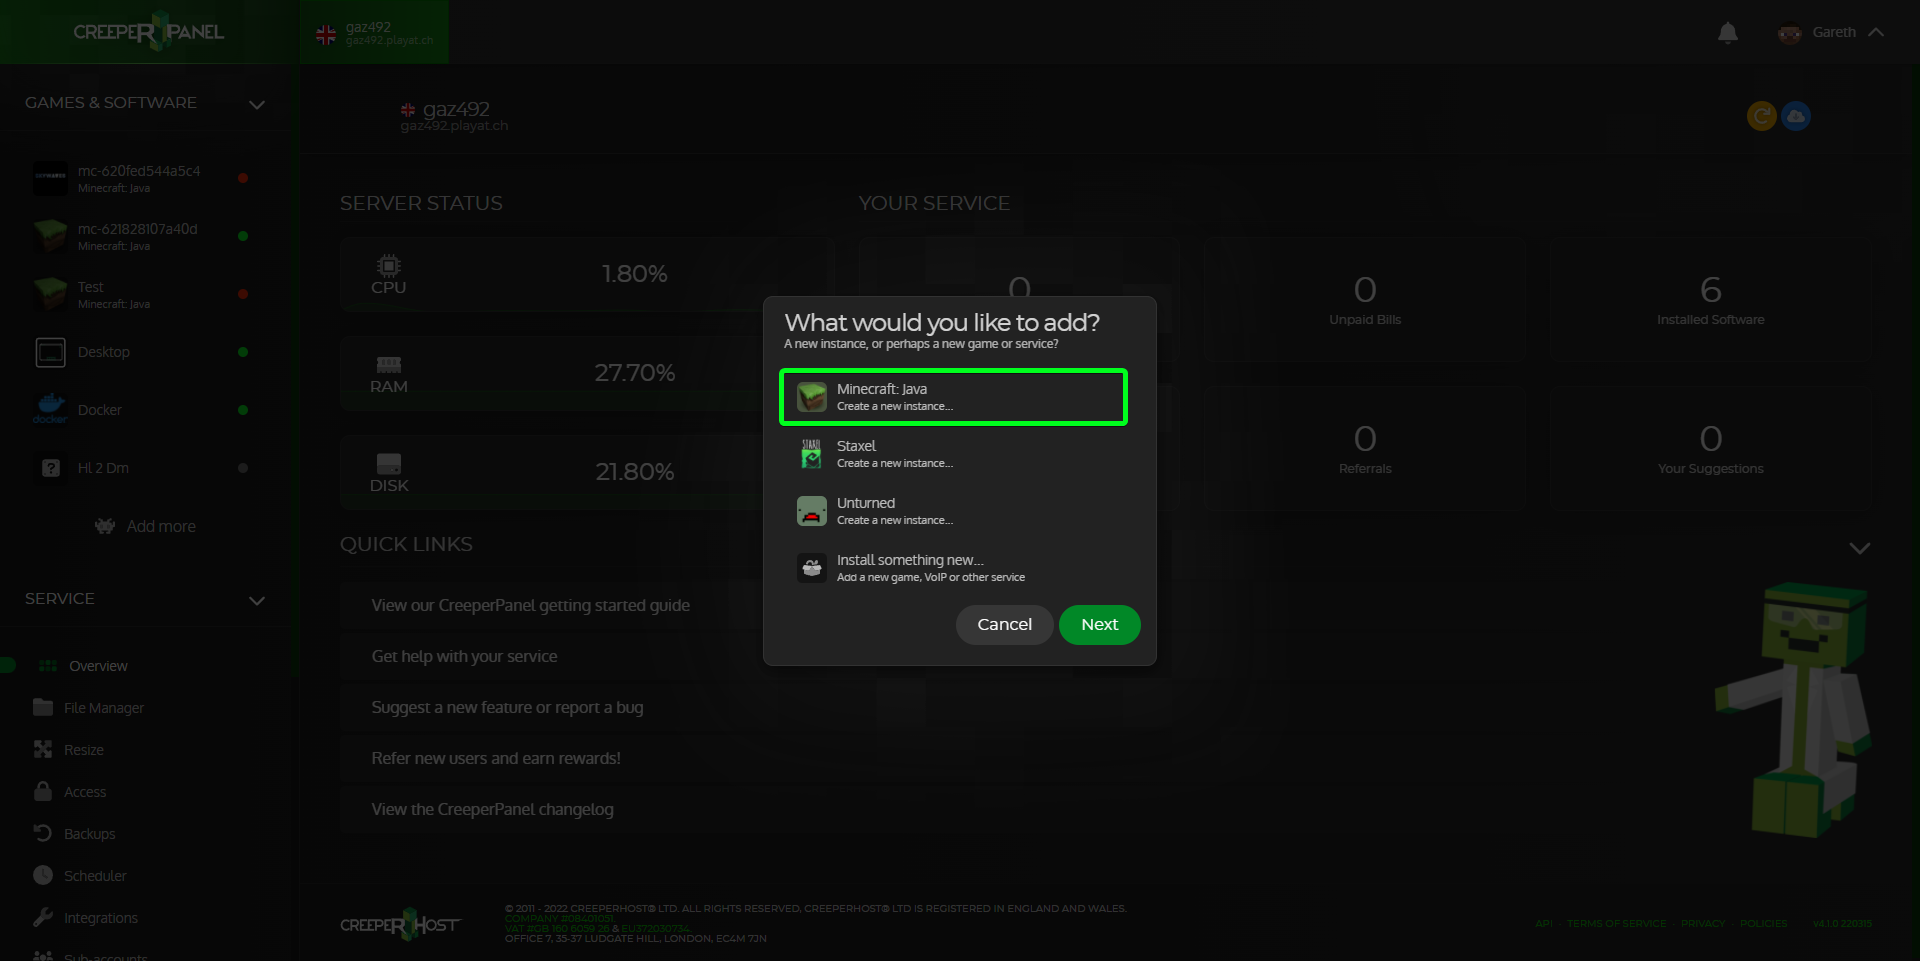This screenshot has width=1920, height=961.
Task: Click the Terms of Service footer link
Action: point(1616,923)
